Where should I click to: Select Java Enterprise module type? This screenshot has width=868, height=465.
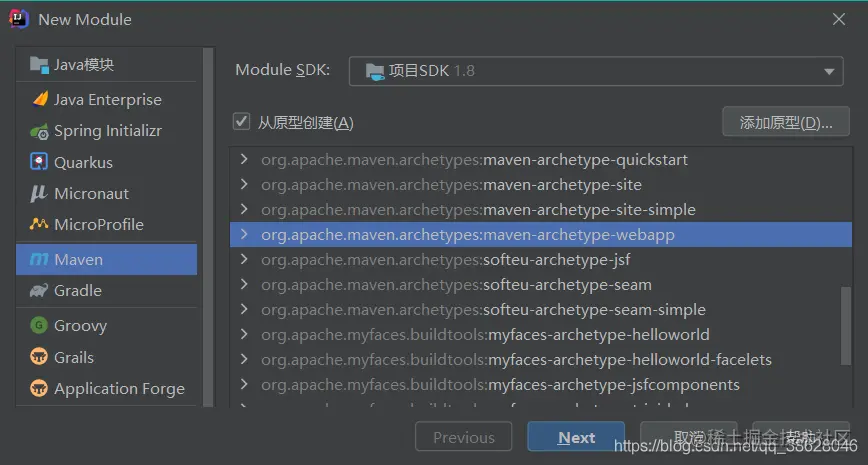click(x=106, y=100)
